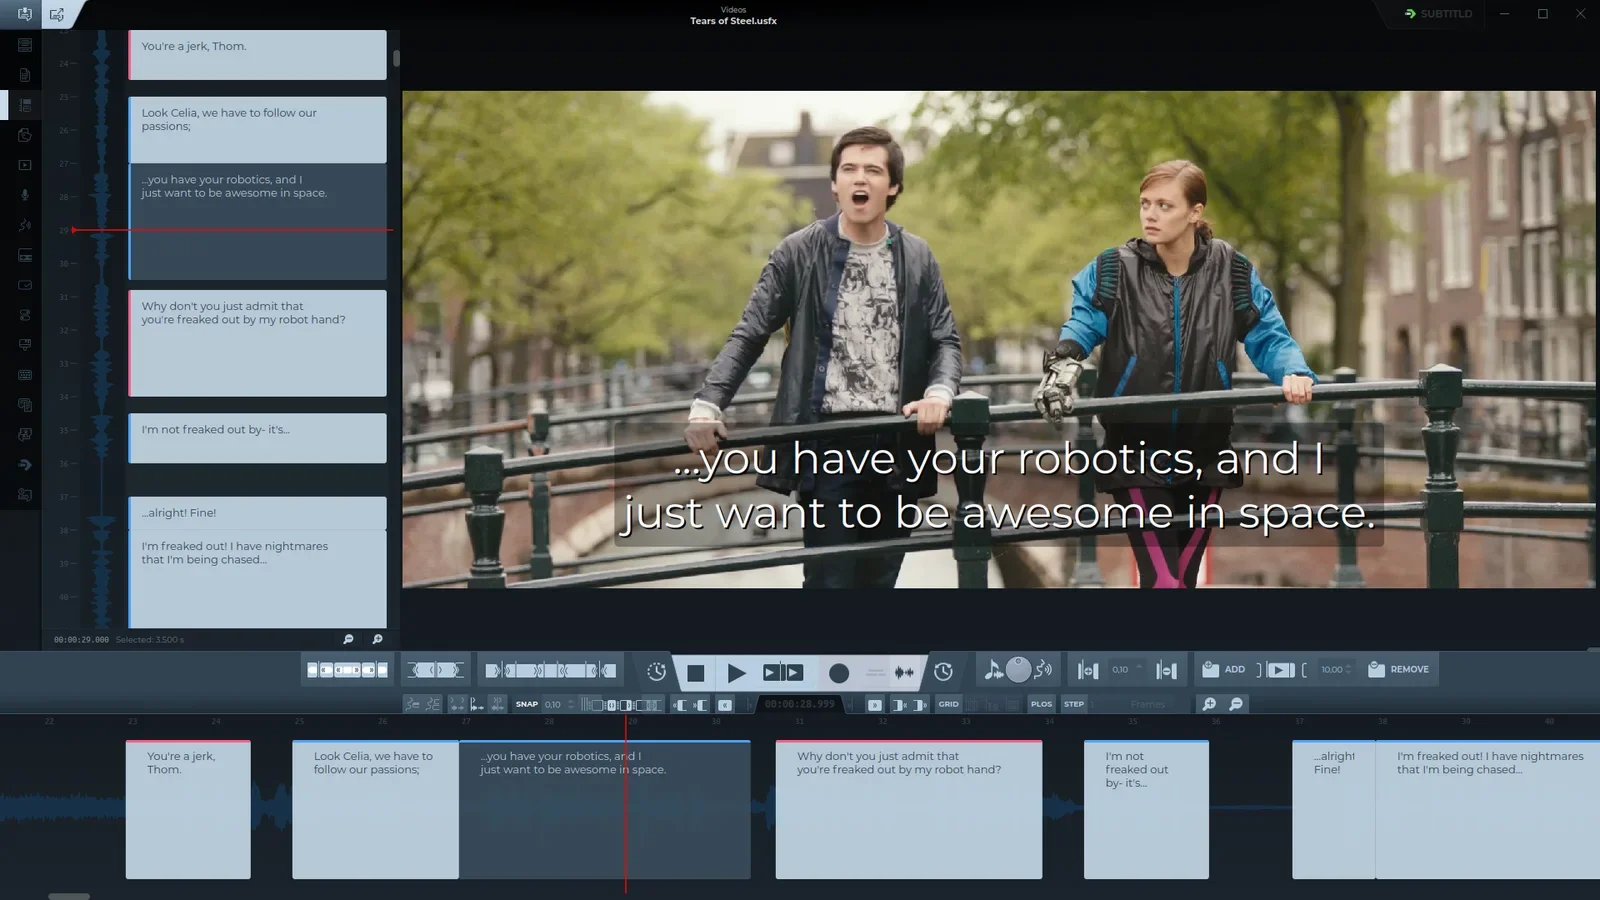
Task: Click the SUBTITLD logo button
Action: 1438,14
